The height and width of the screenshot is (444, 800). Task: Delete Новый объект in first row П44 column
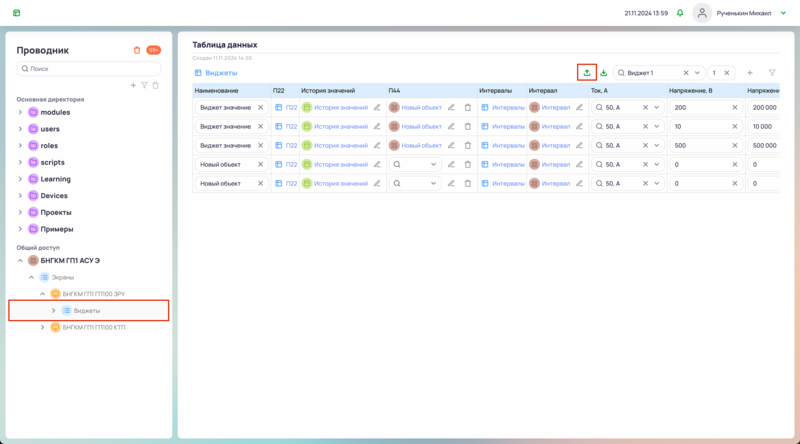pyautogui.click(x=467, y=107)
